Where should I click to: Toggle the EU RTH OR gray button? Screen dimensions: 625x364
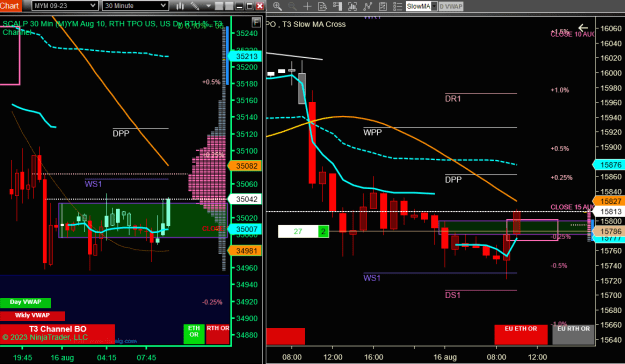573,334
